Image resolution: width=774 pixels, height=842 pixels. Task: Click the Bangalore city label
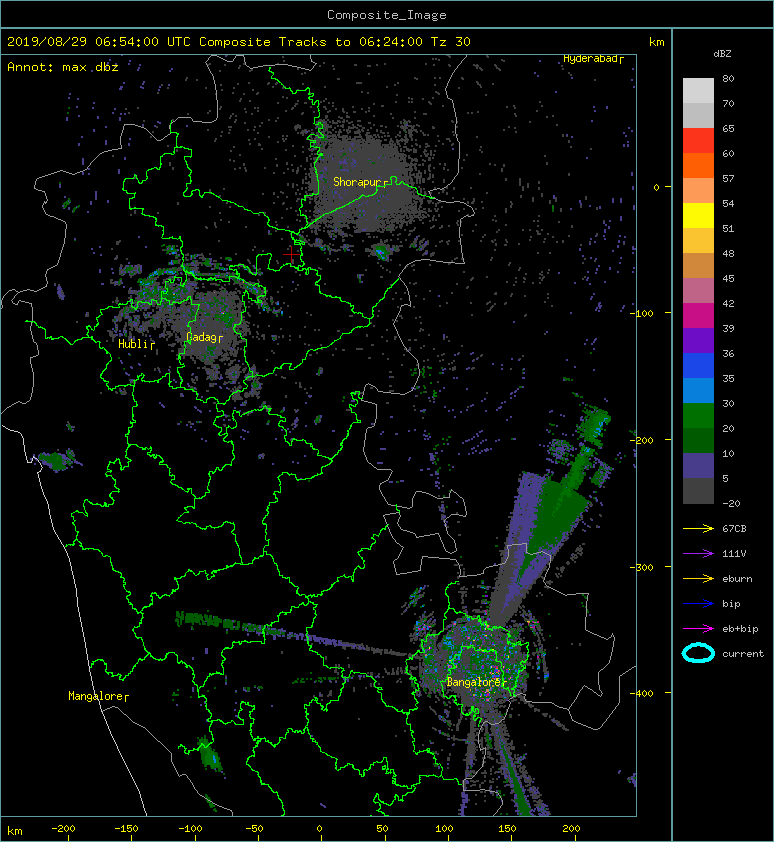coord(473,682)
